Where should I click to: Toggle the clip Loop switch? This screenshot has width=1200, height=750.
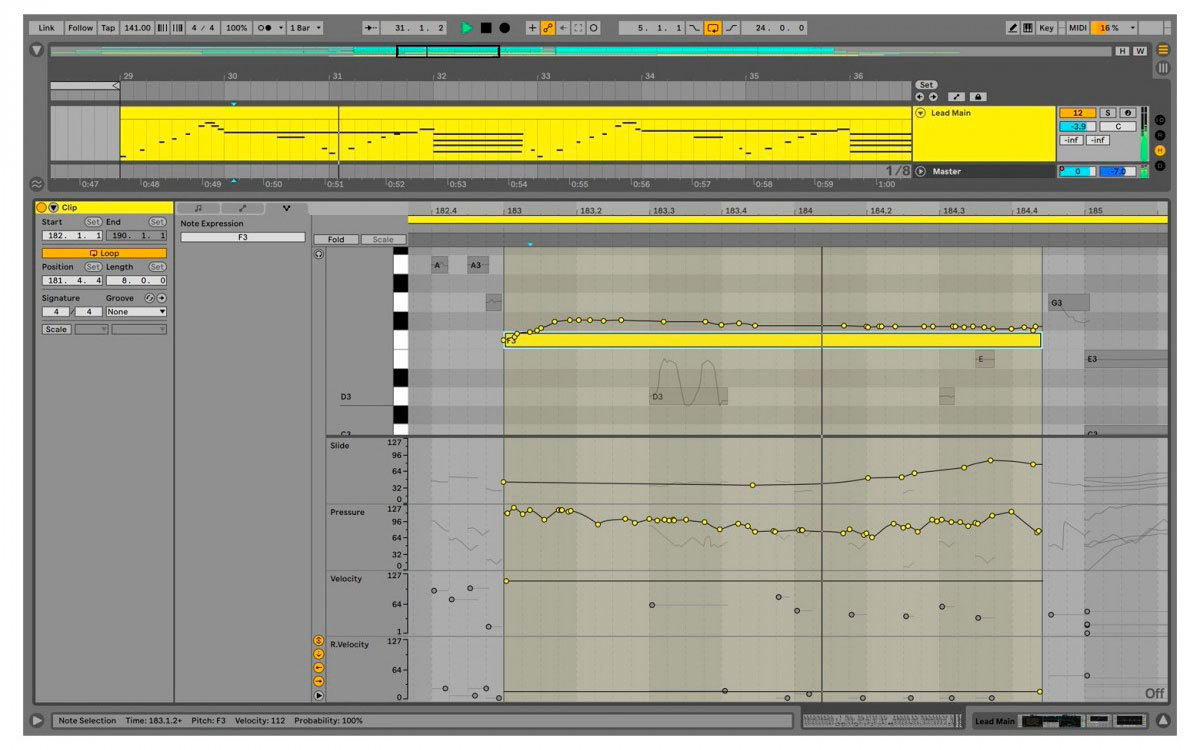coord(104,253)
